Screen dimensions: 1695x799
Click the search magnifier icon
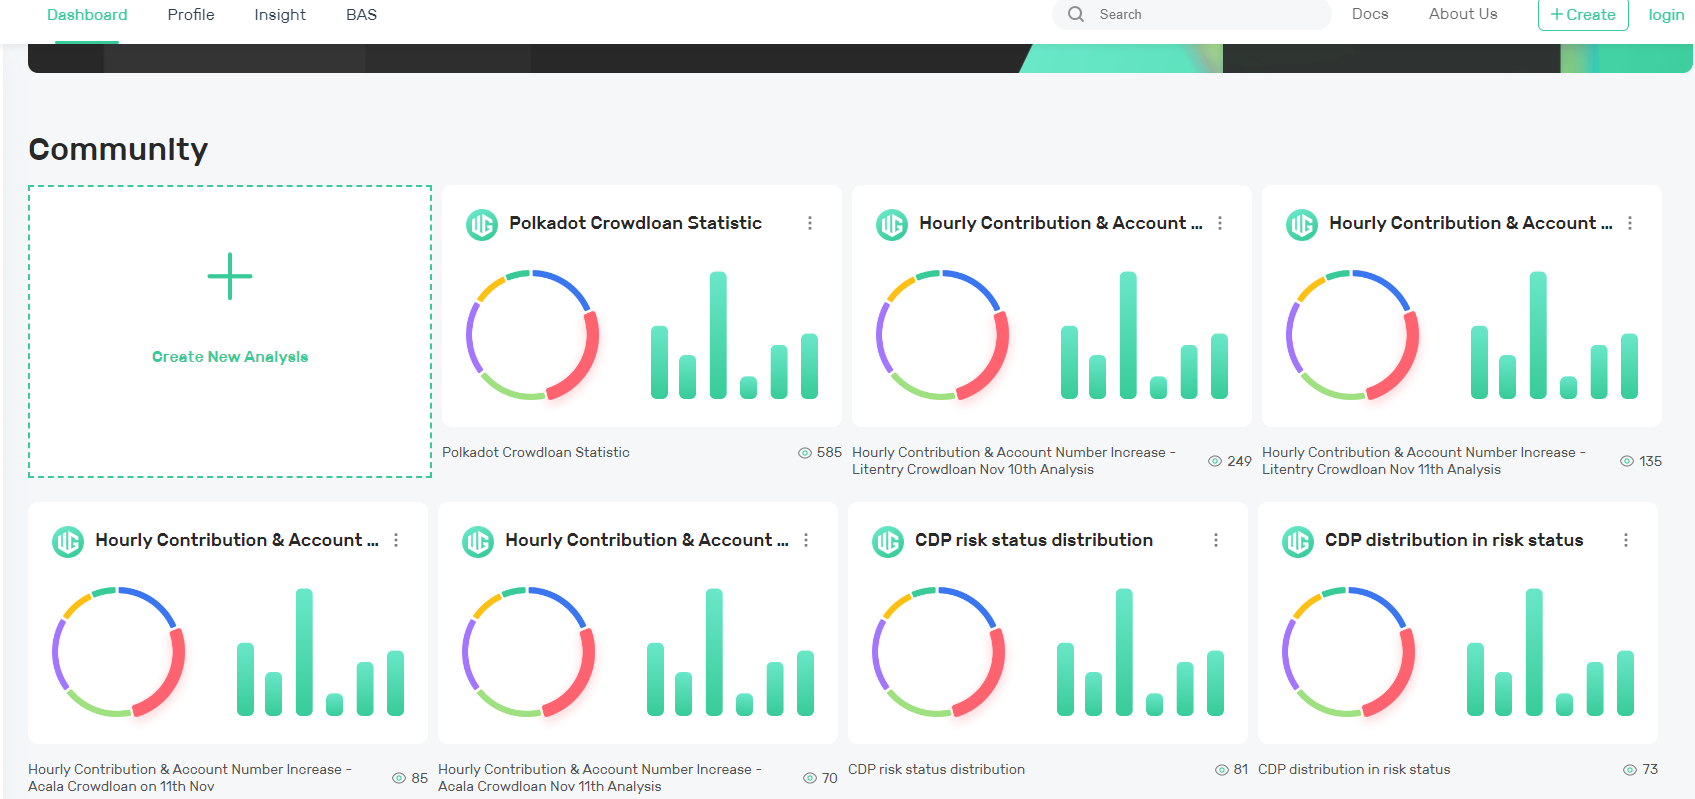[1076, 14]
